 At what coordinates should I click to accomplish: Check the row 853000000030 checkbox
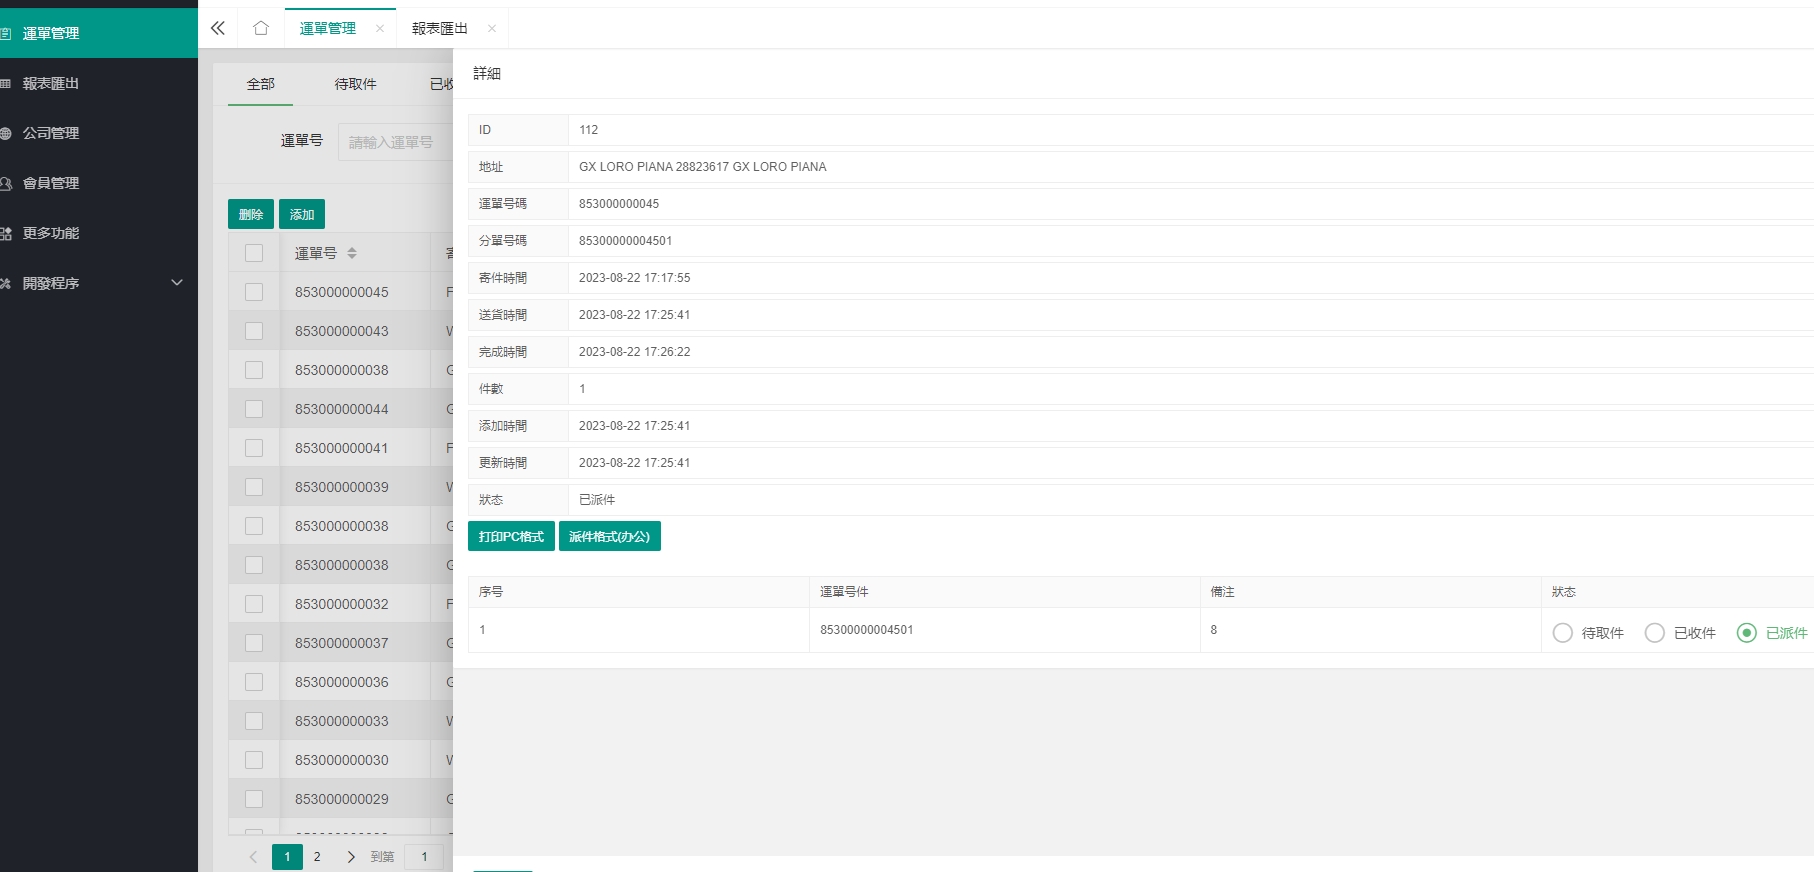254,760
